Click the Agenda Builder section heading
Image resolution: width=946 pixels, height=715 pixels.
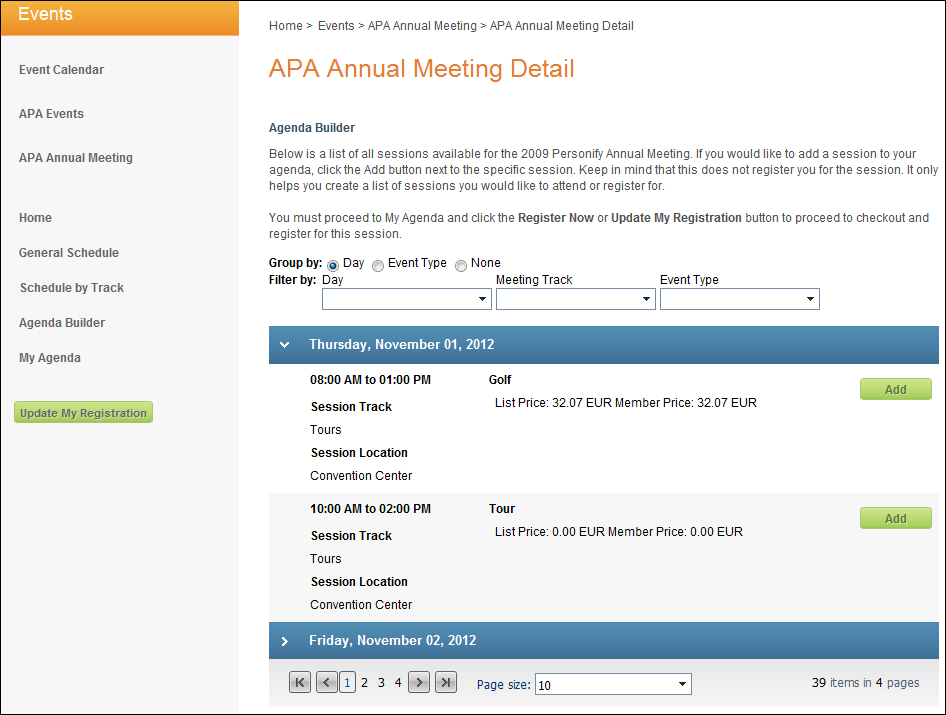click(312, 128)
